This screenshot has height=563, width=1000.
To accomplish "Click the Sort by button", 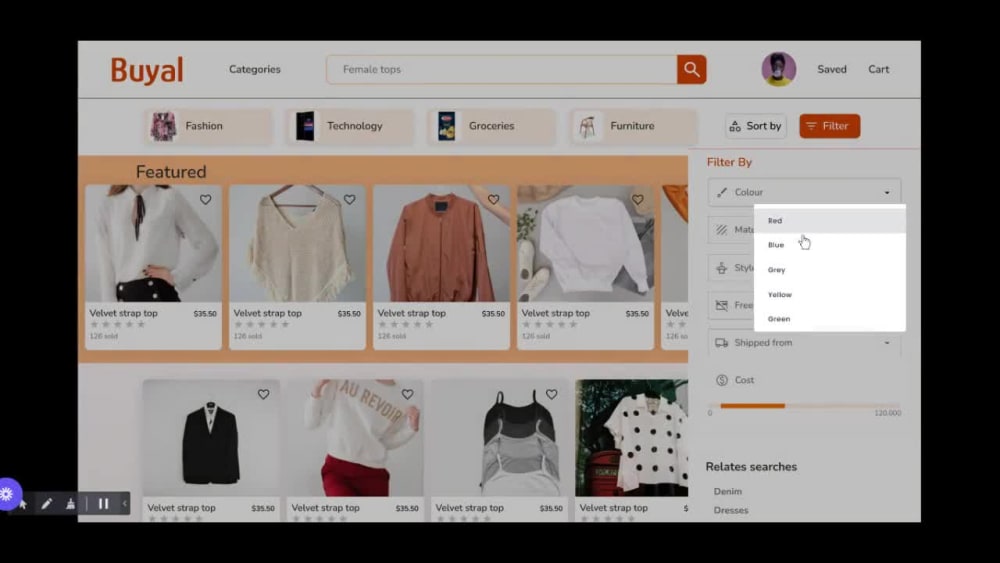I will 756,126.
